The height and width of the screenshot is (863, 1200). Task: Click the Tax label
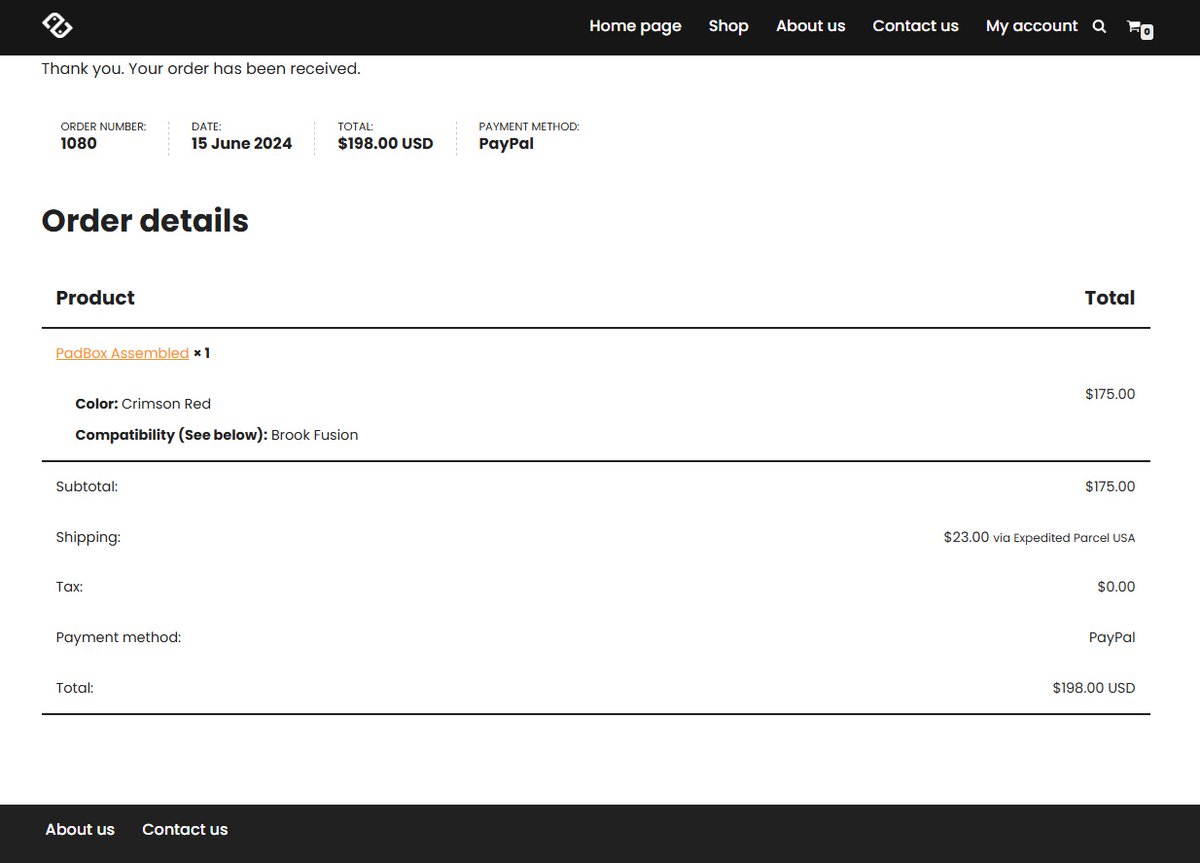pos(69,587)
